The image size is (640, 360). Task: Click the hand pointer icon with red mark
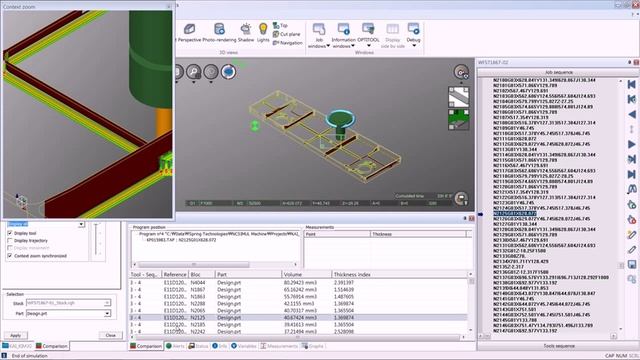(631, 219)
